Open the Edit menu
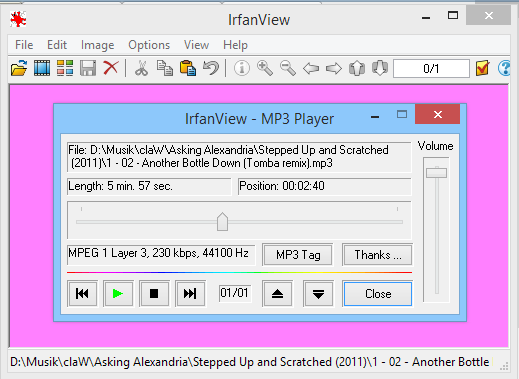 (57, 45)
